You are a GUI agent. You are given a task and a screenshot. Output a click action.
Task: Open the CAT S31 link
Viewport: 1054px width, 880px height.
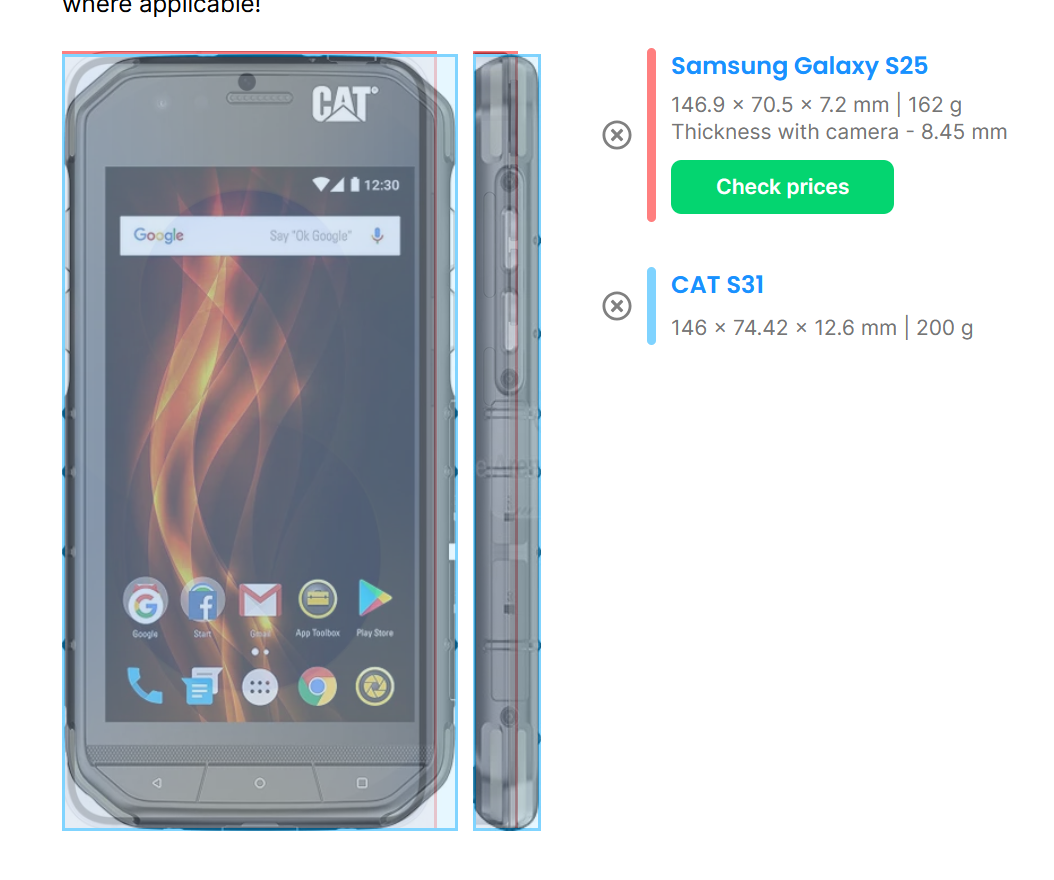click(717, 284)
